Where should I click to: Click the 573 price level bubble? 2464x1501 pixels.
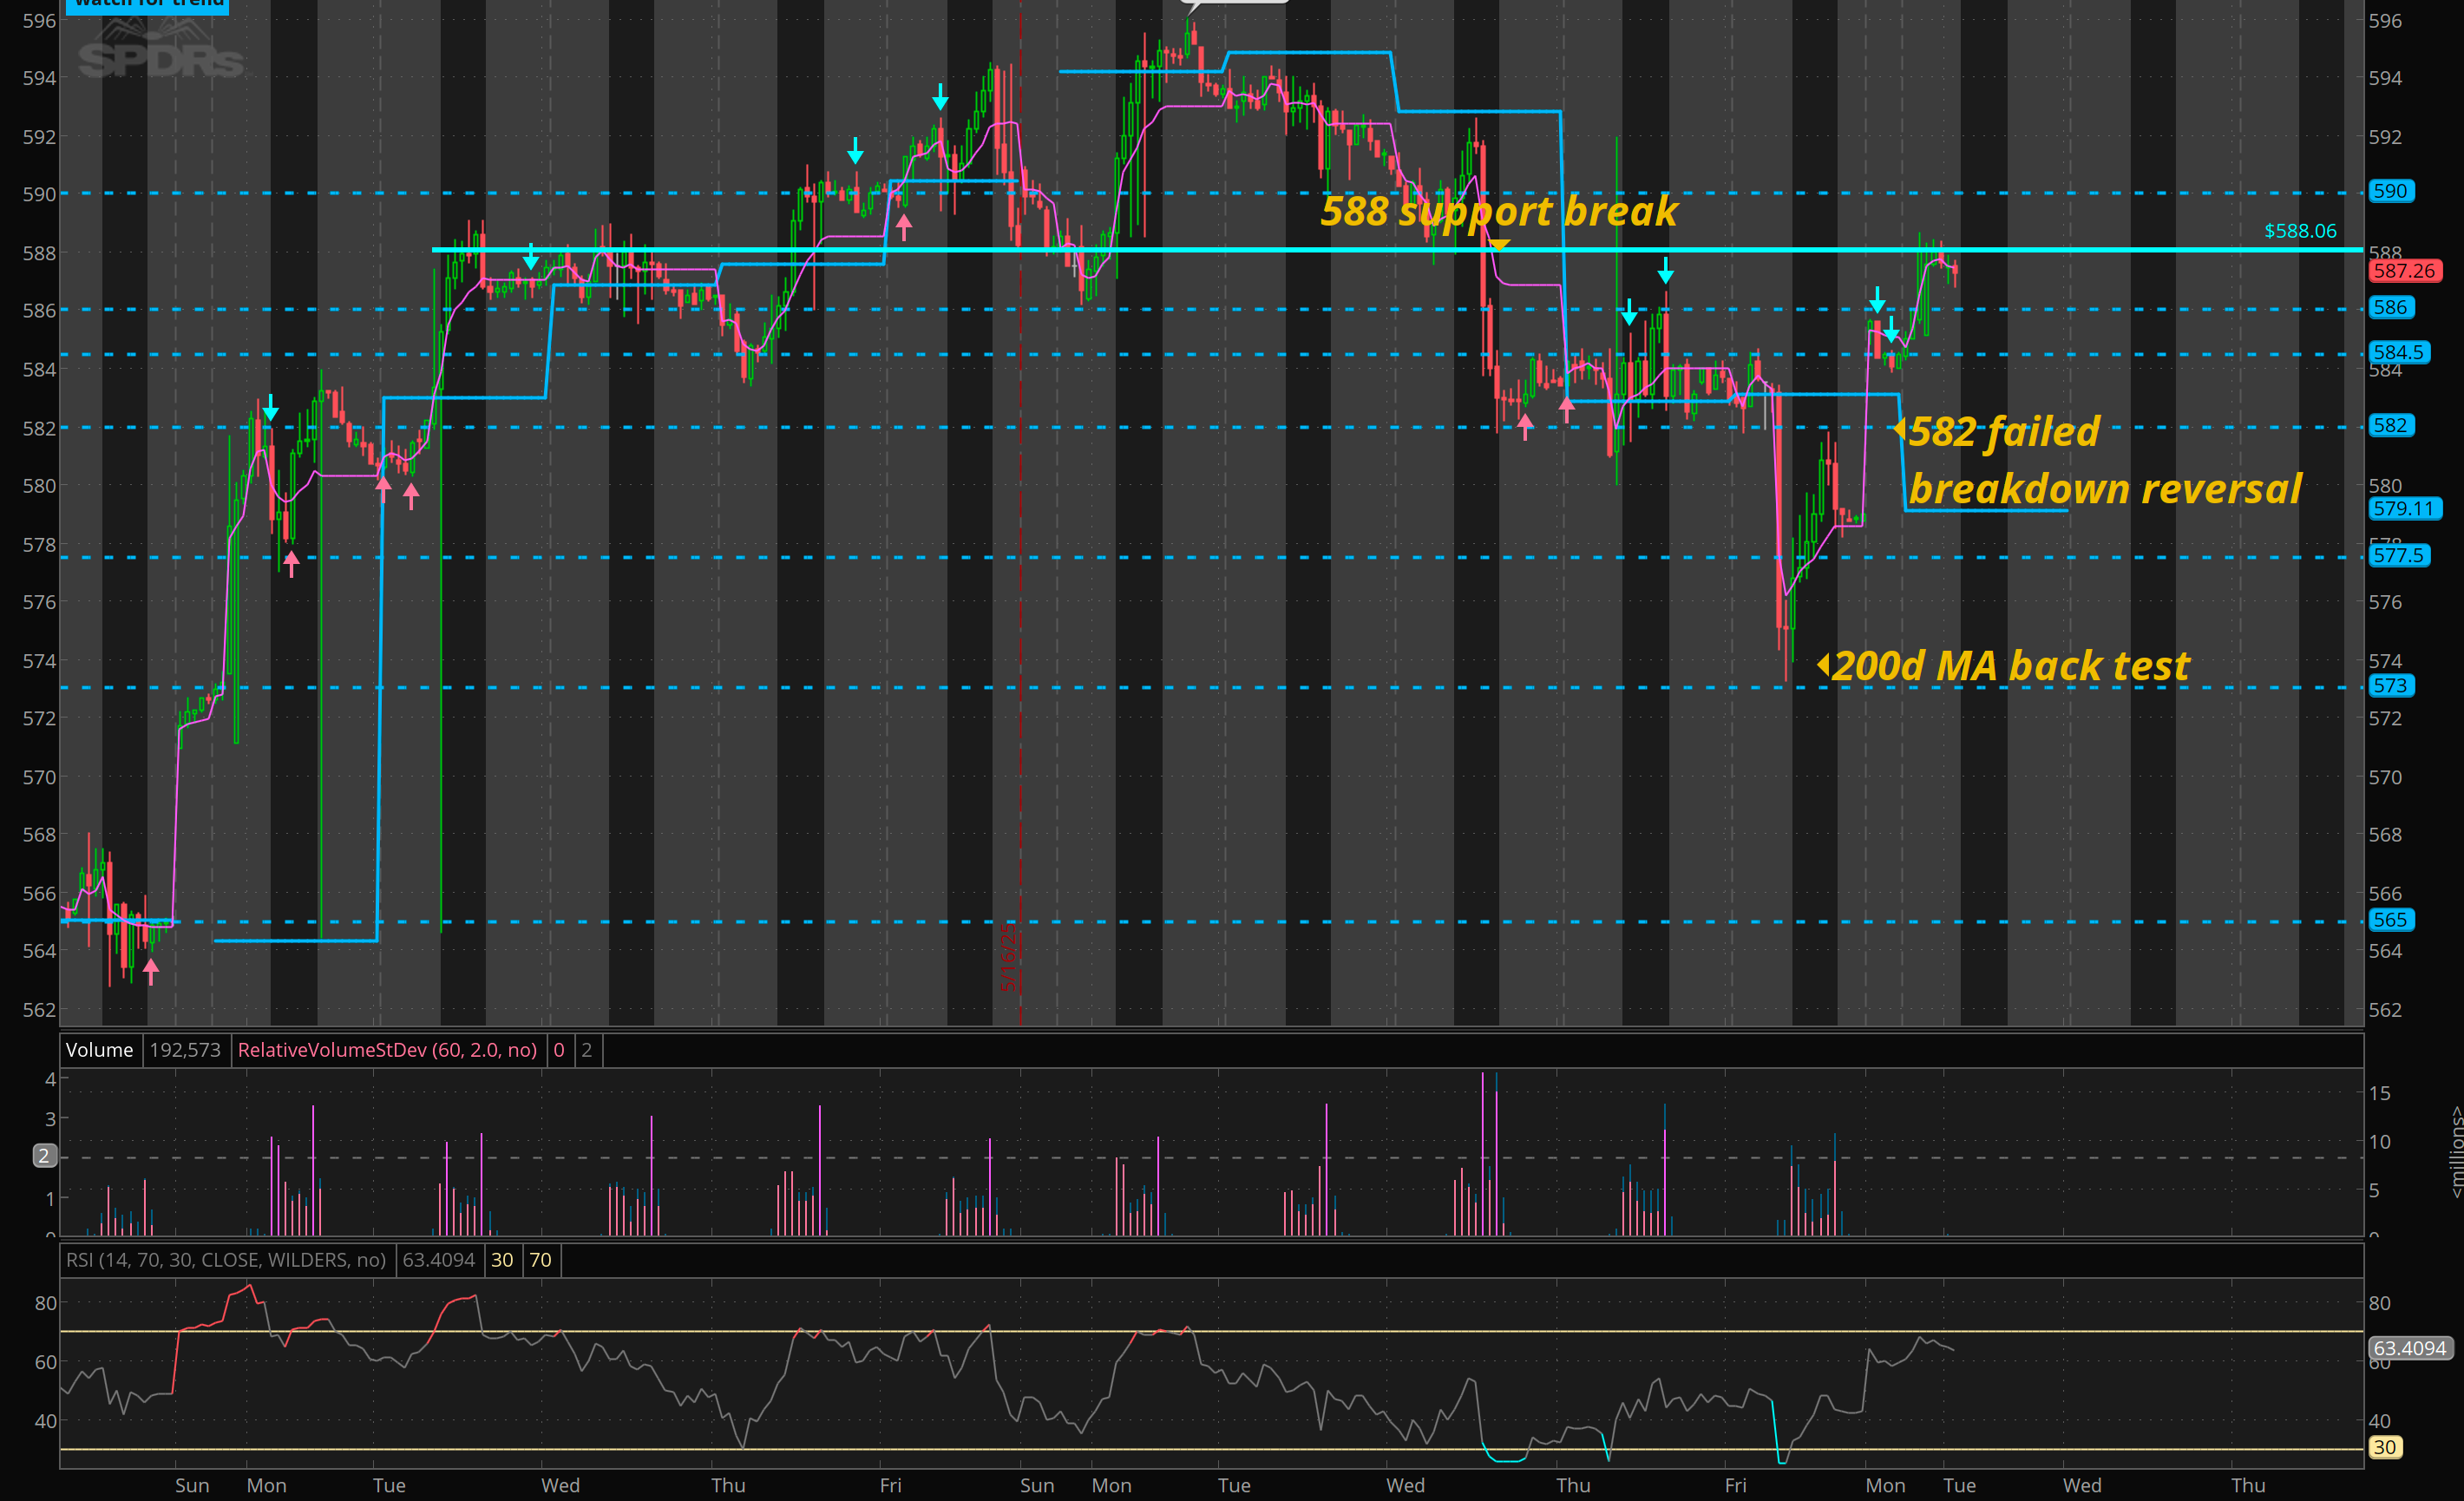(x=2390, y=686)
